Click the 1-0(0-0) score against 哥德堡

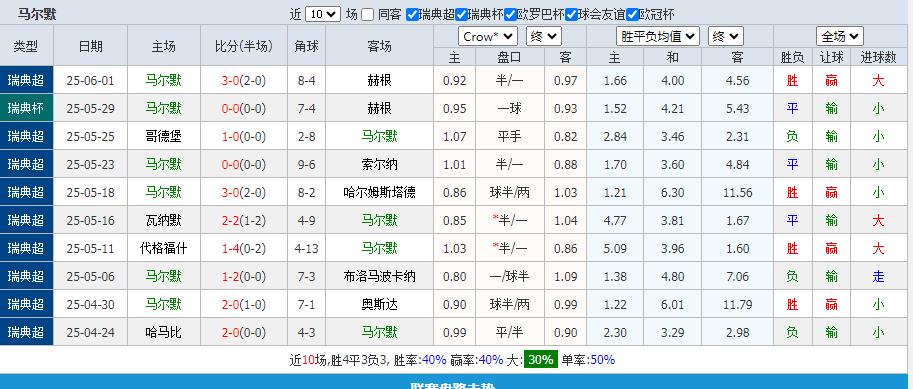243,136
